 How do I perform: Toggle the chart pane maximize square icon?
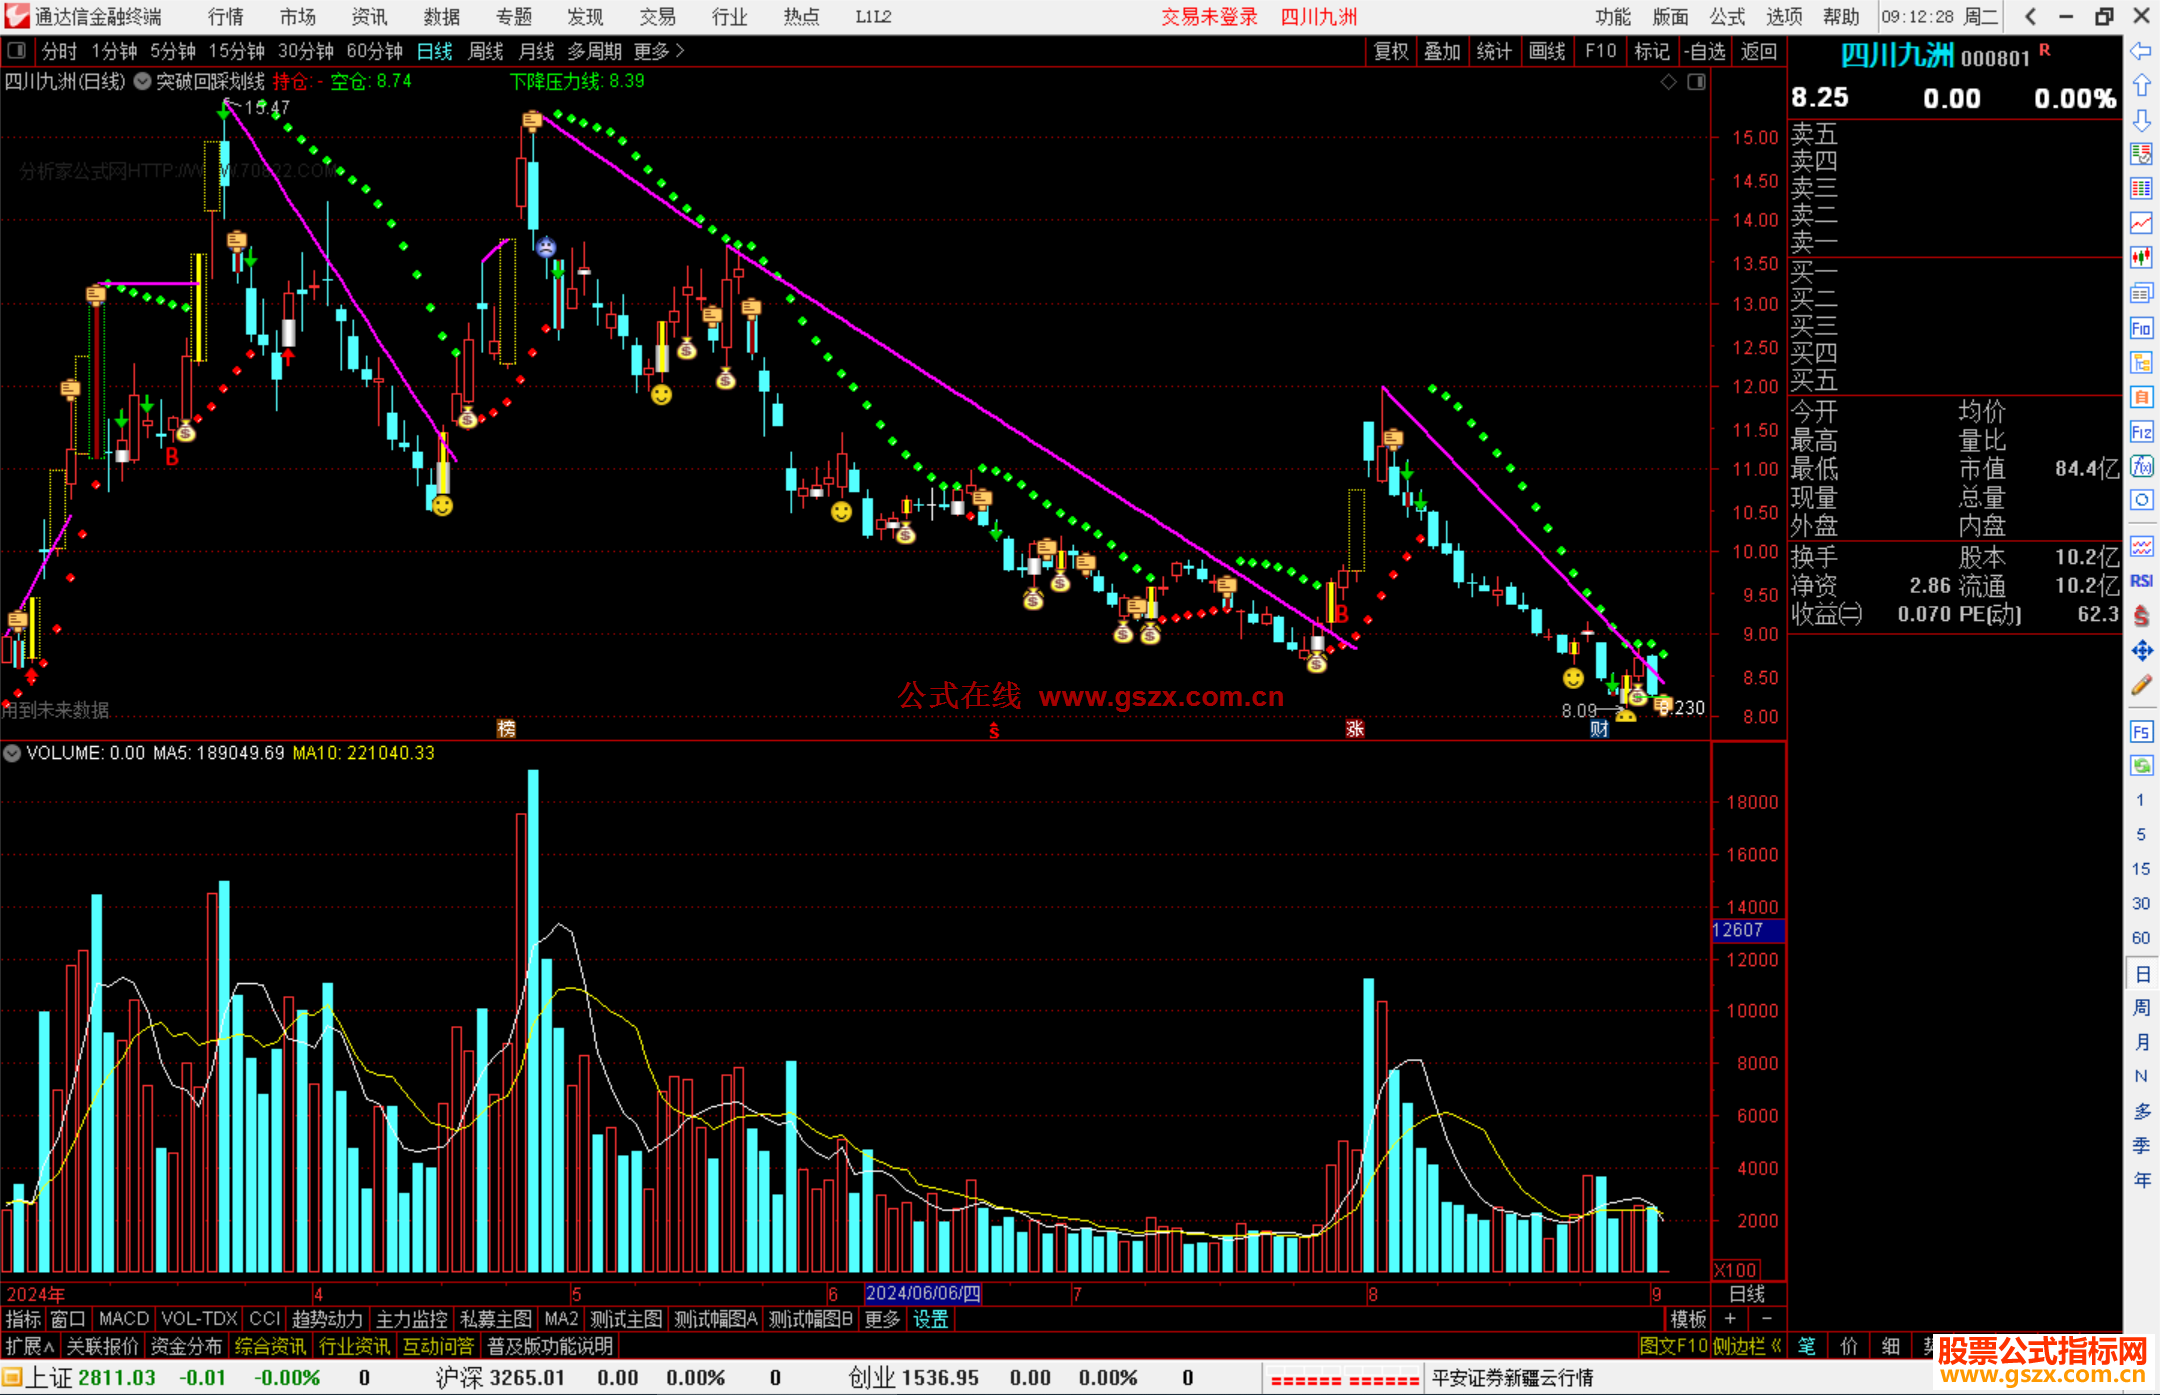1697,82
